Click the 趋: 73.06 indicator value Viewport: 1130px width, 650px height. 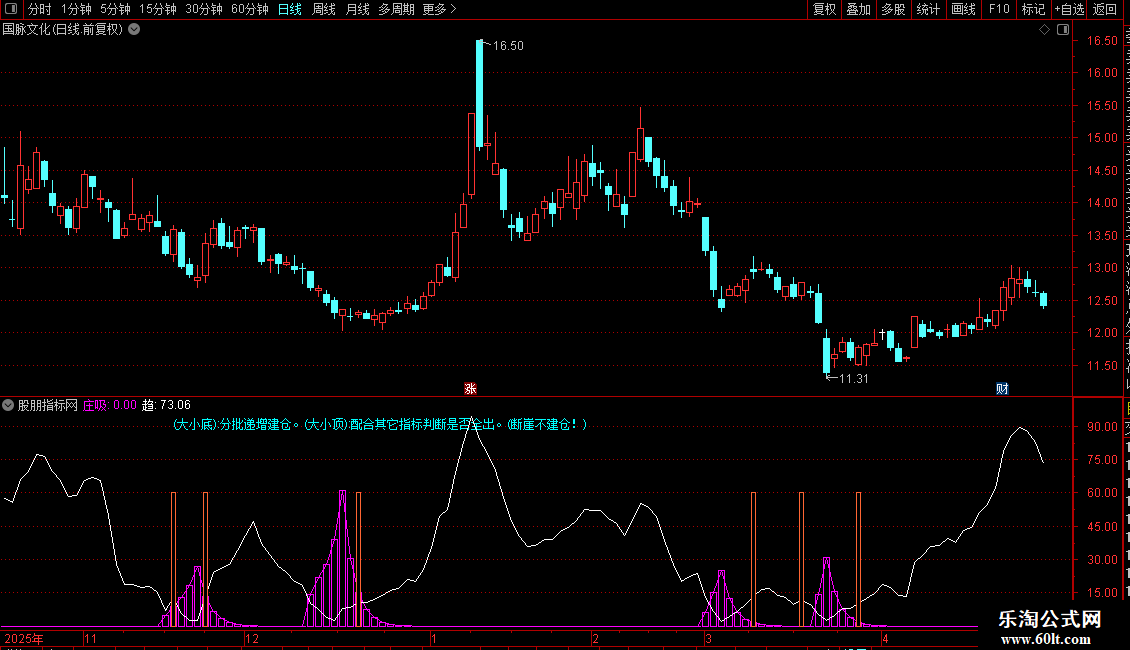(x=166, y=405)
